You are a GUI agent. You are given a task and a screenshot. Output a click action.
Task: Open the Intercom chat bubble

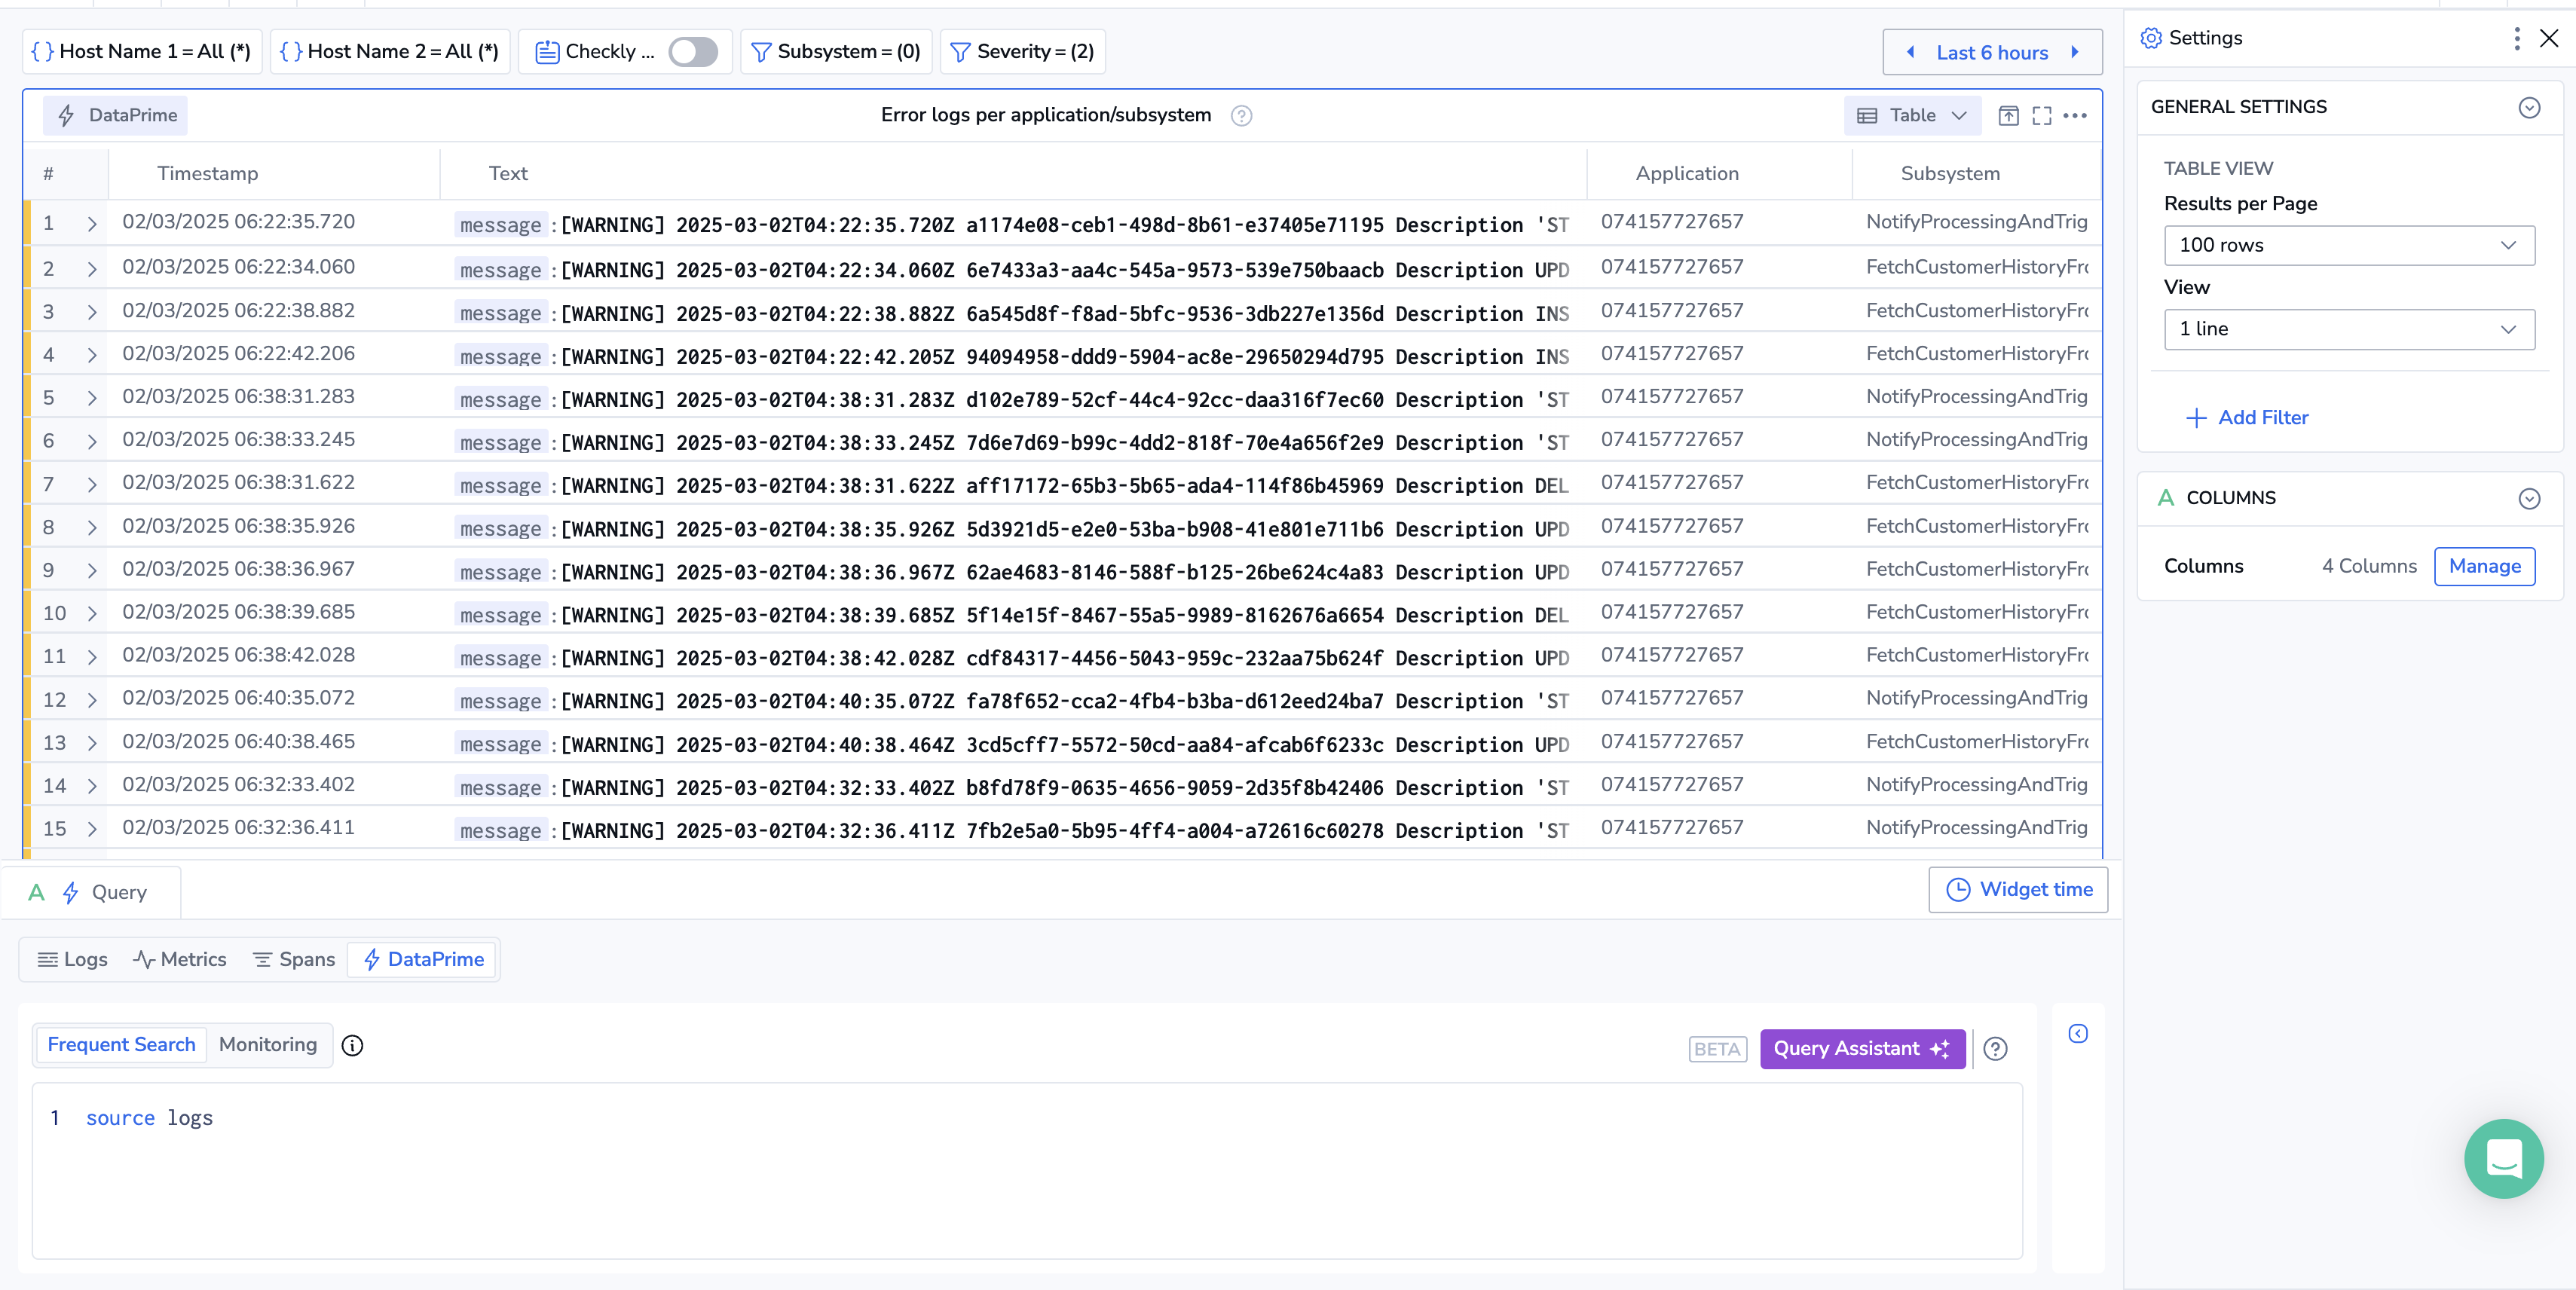[2504, 1158]
